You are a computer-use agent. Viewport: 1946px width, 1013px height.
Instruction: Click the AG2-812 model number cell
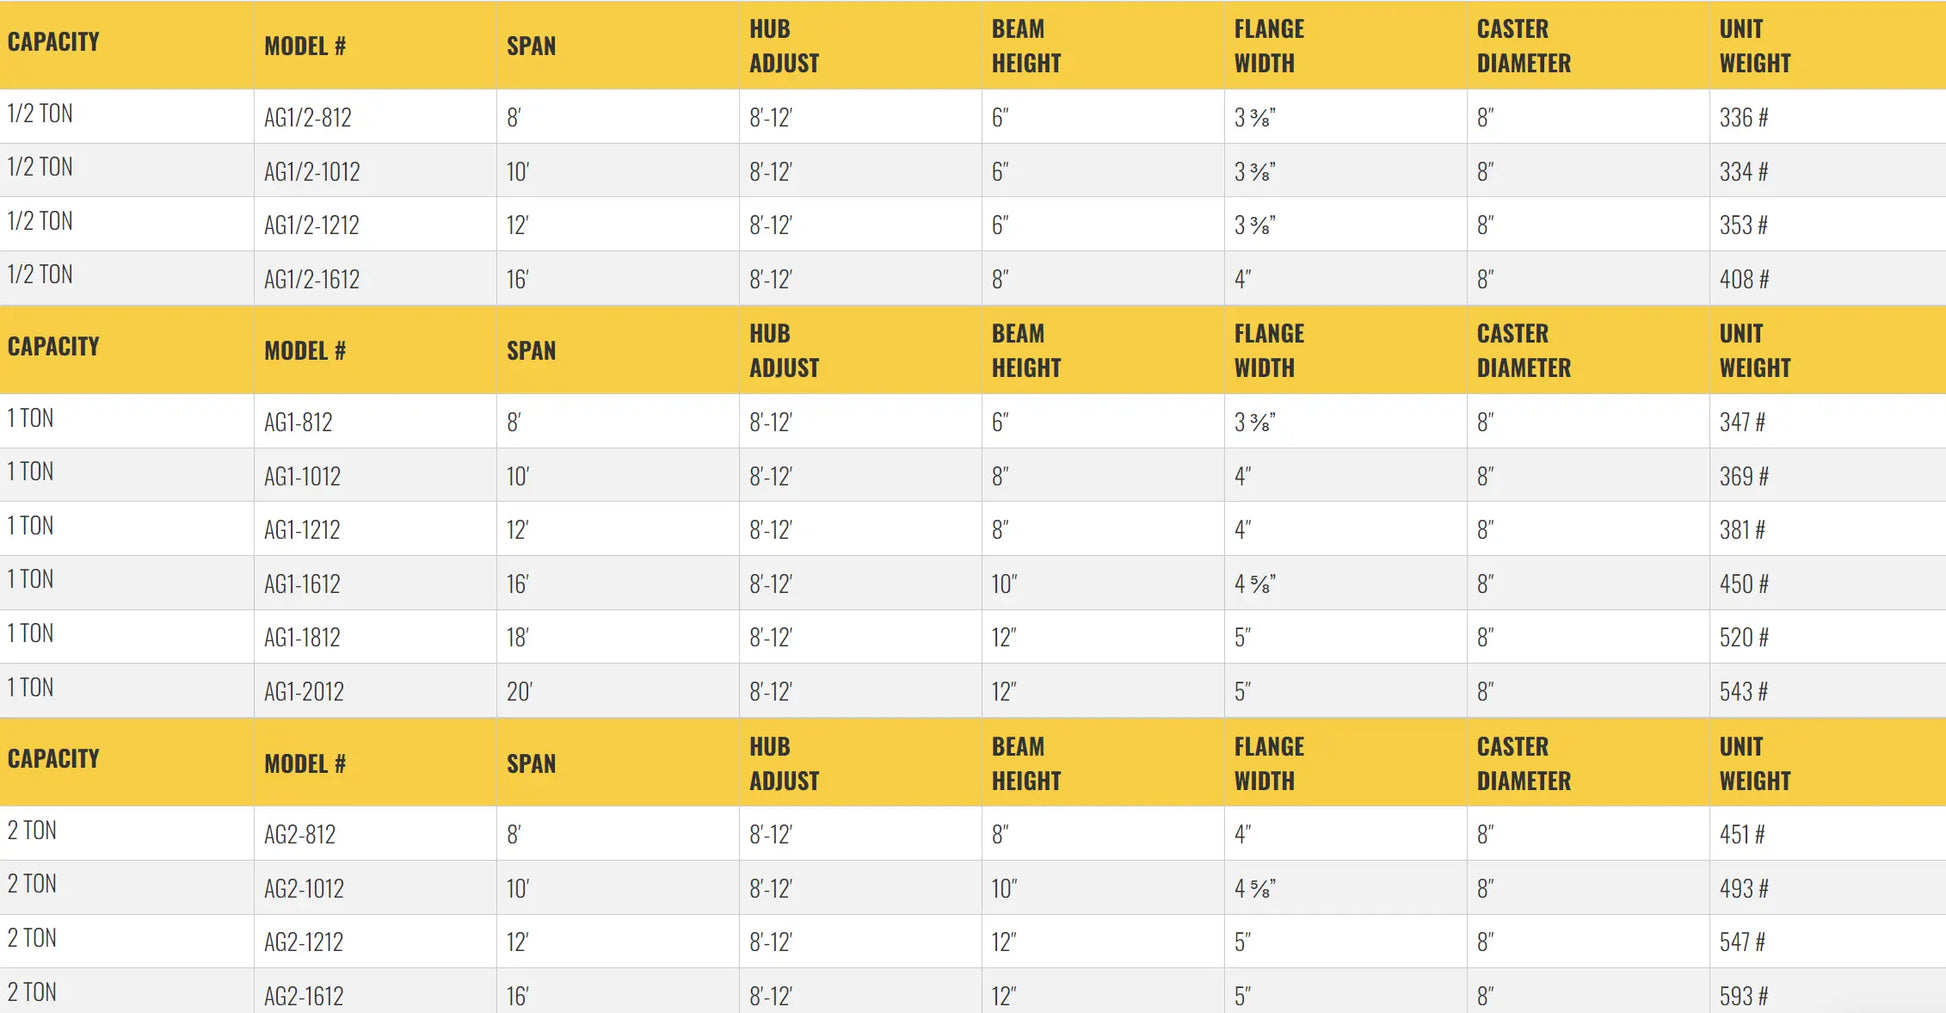click(300, 835)
